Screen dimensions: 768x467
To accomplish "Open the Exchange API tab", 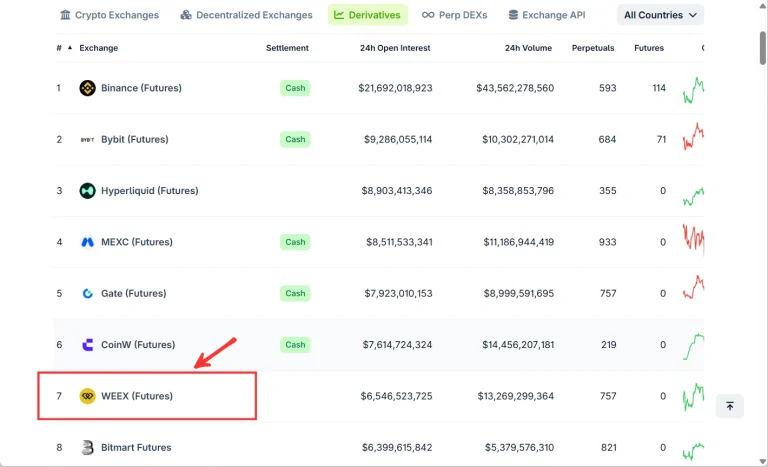I will 547,15.
